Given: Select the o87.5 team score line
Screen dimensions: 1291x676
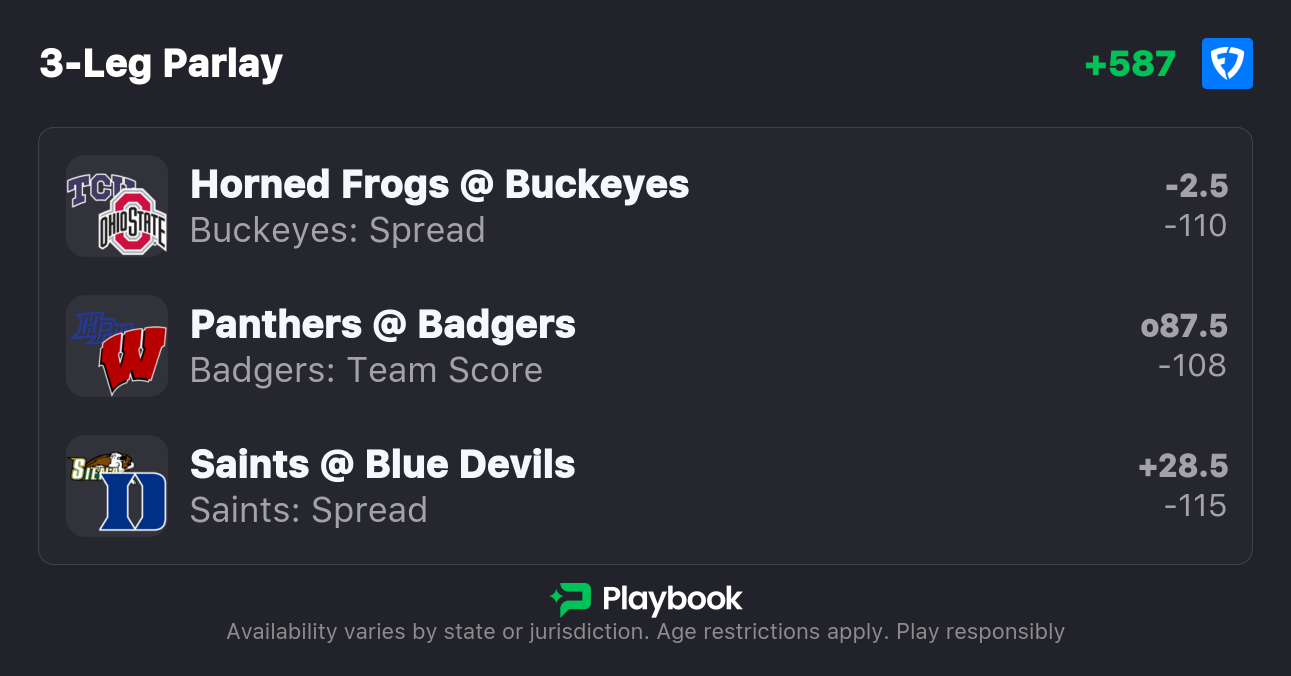Looking at the screenshot, I should [x=1184, y=326].
